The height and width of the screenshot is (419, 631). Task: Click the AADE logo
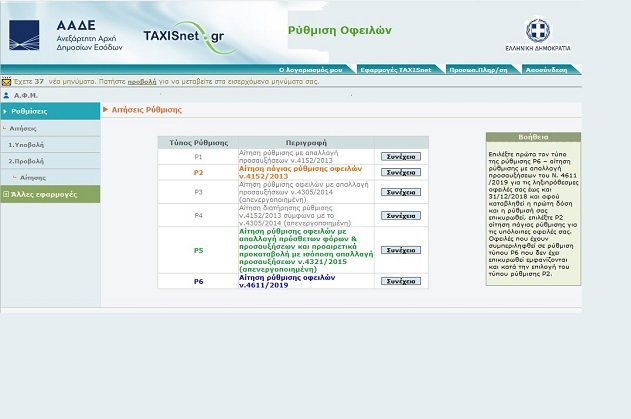pyautogui.click(x=65, y=35)
